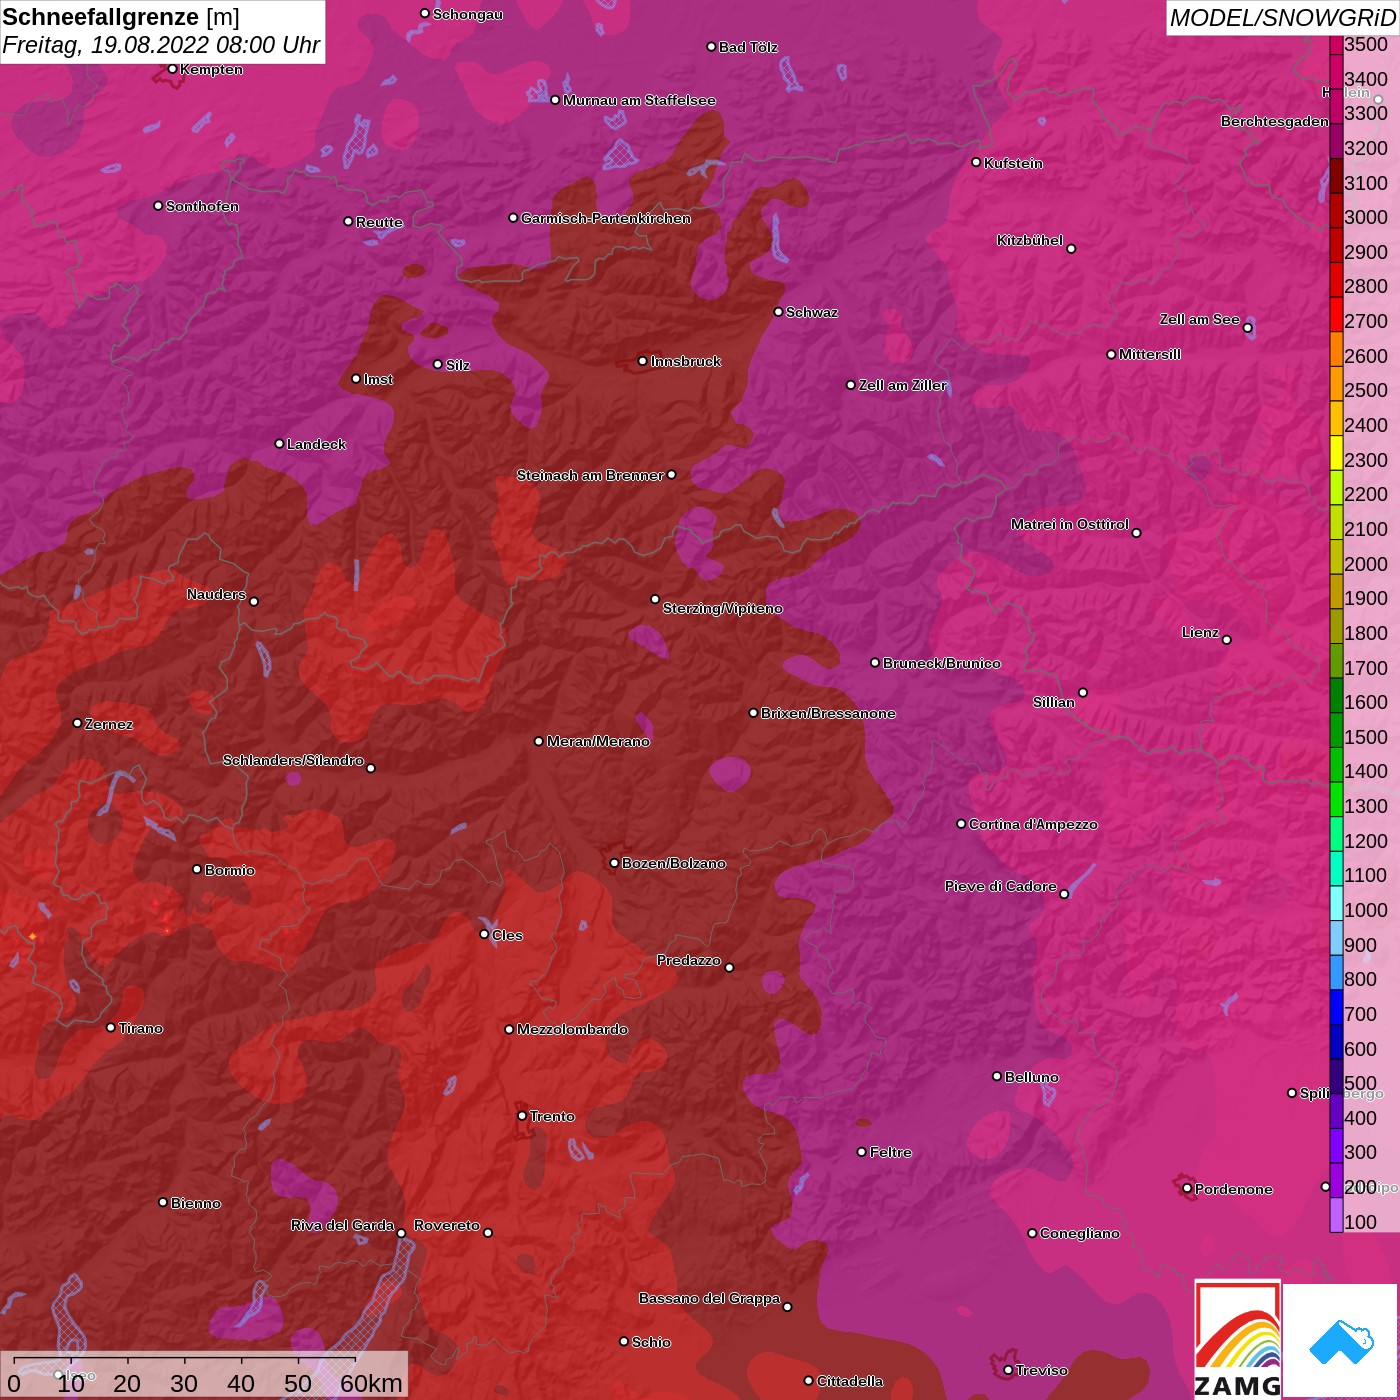Click the Landeck city marker dot

[x=280, y=444]
